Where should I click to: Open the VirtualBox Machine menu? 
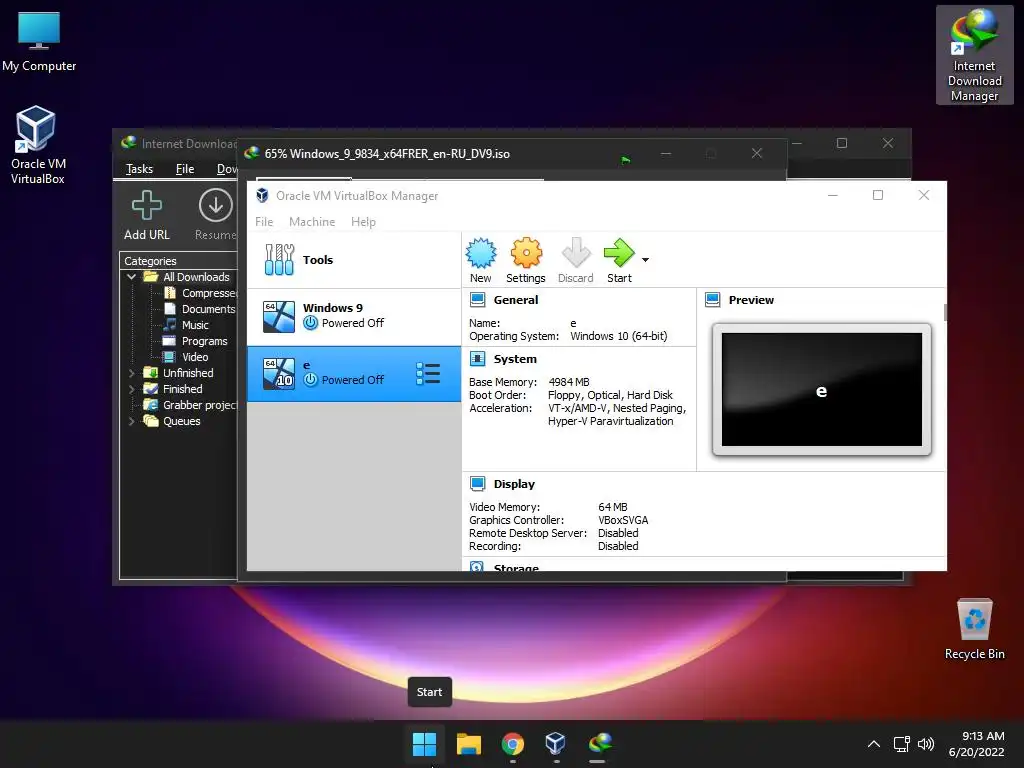(x=312, y=222)
